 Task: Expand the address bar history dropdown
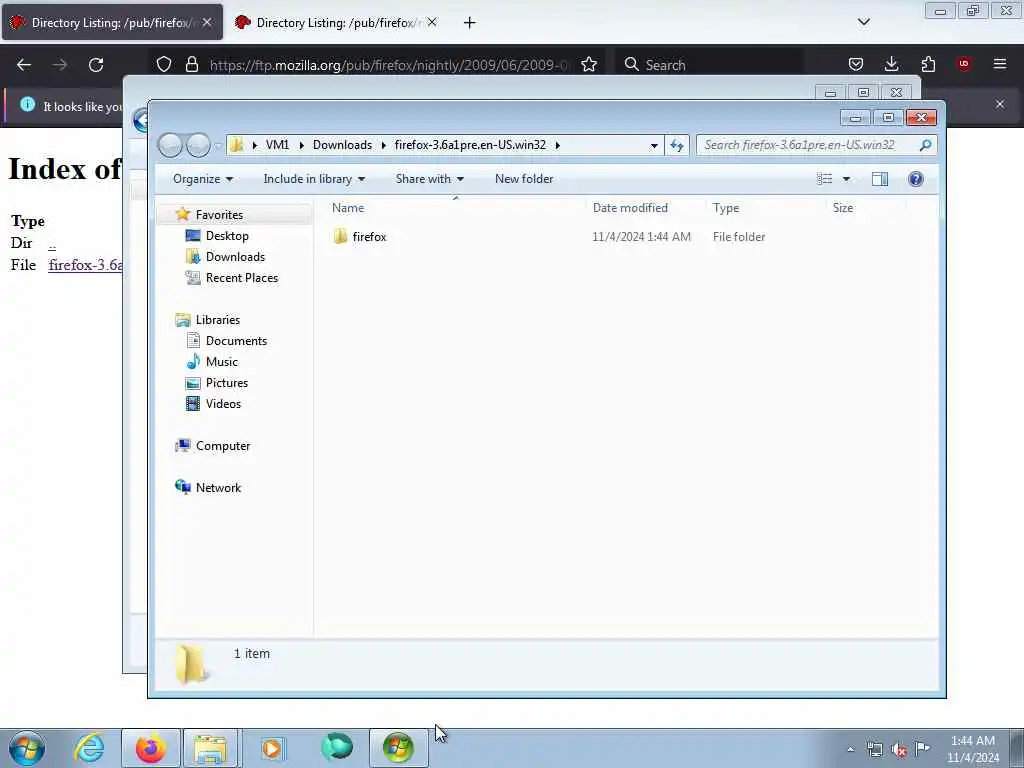pyautogui.click(x=654, y=145)
